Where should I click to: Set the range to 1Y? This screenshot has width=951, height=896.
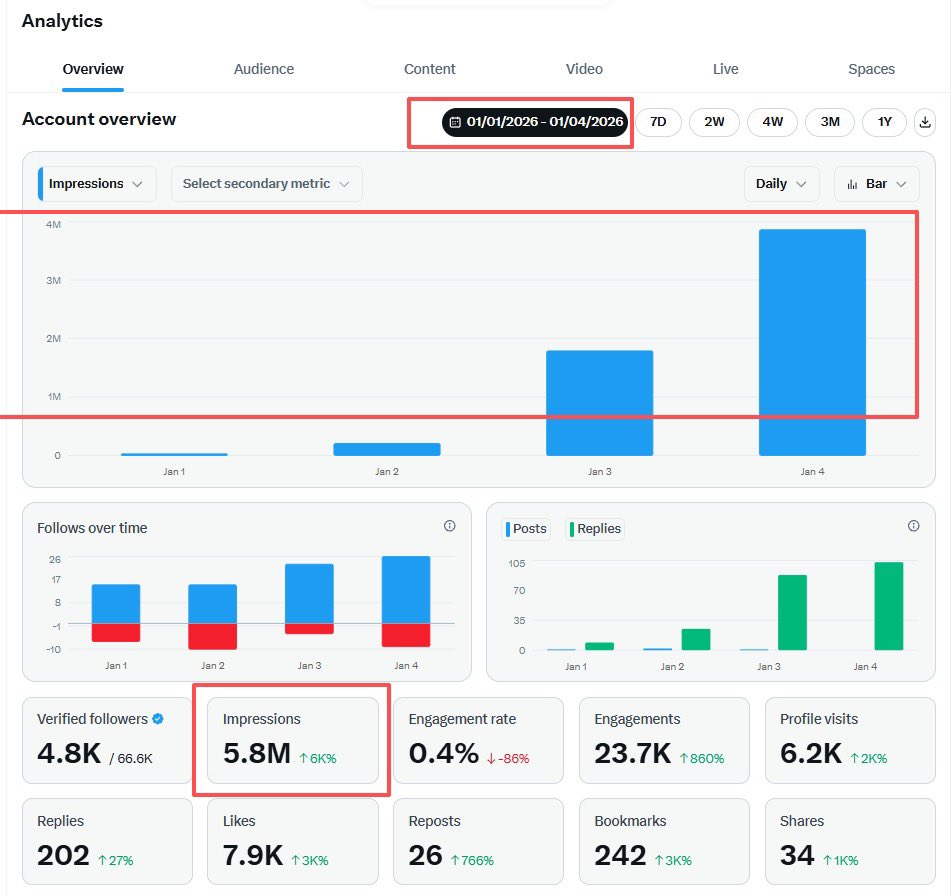884,122
